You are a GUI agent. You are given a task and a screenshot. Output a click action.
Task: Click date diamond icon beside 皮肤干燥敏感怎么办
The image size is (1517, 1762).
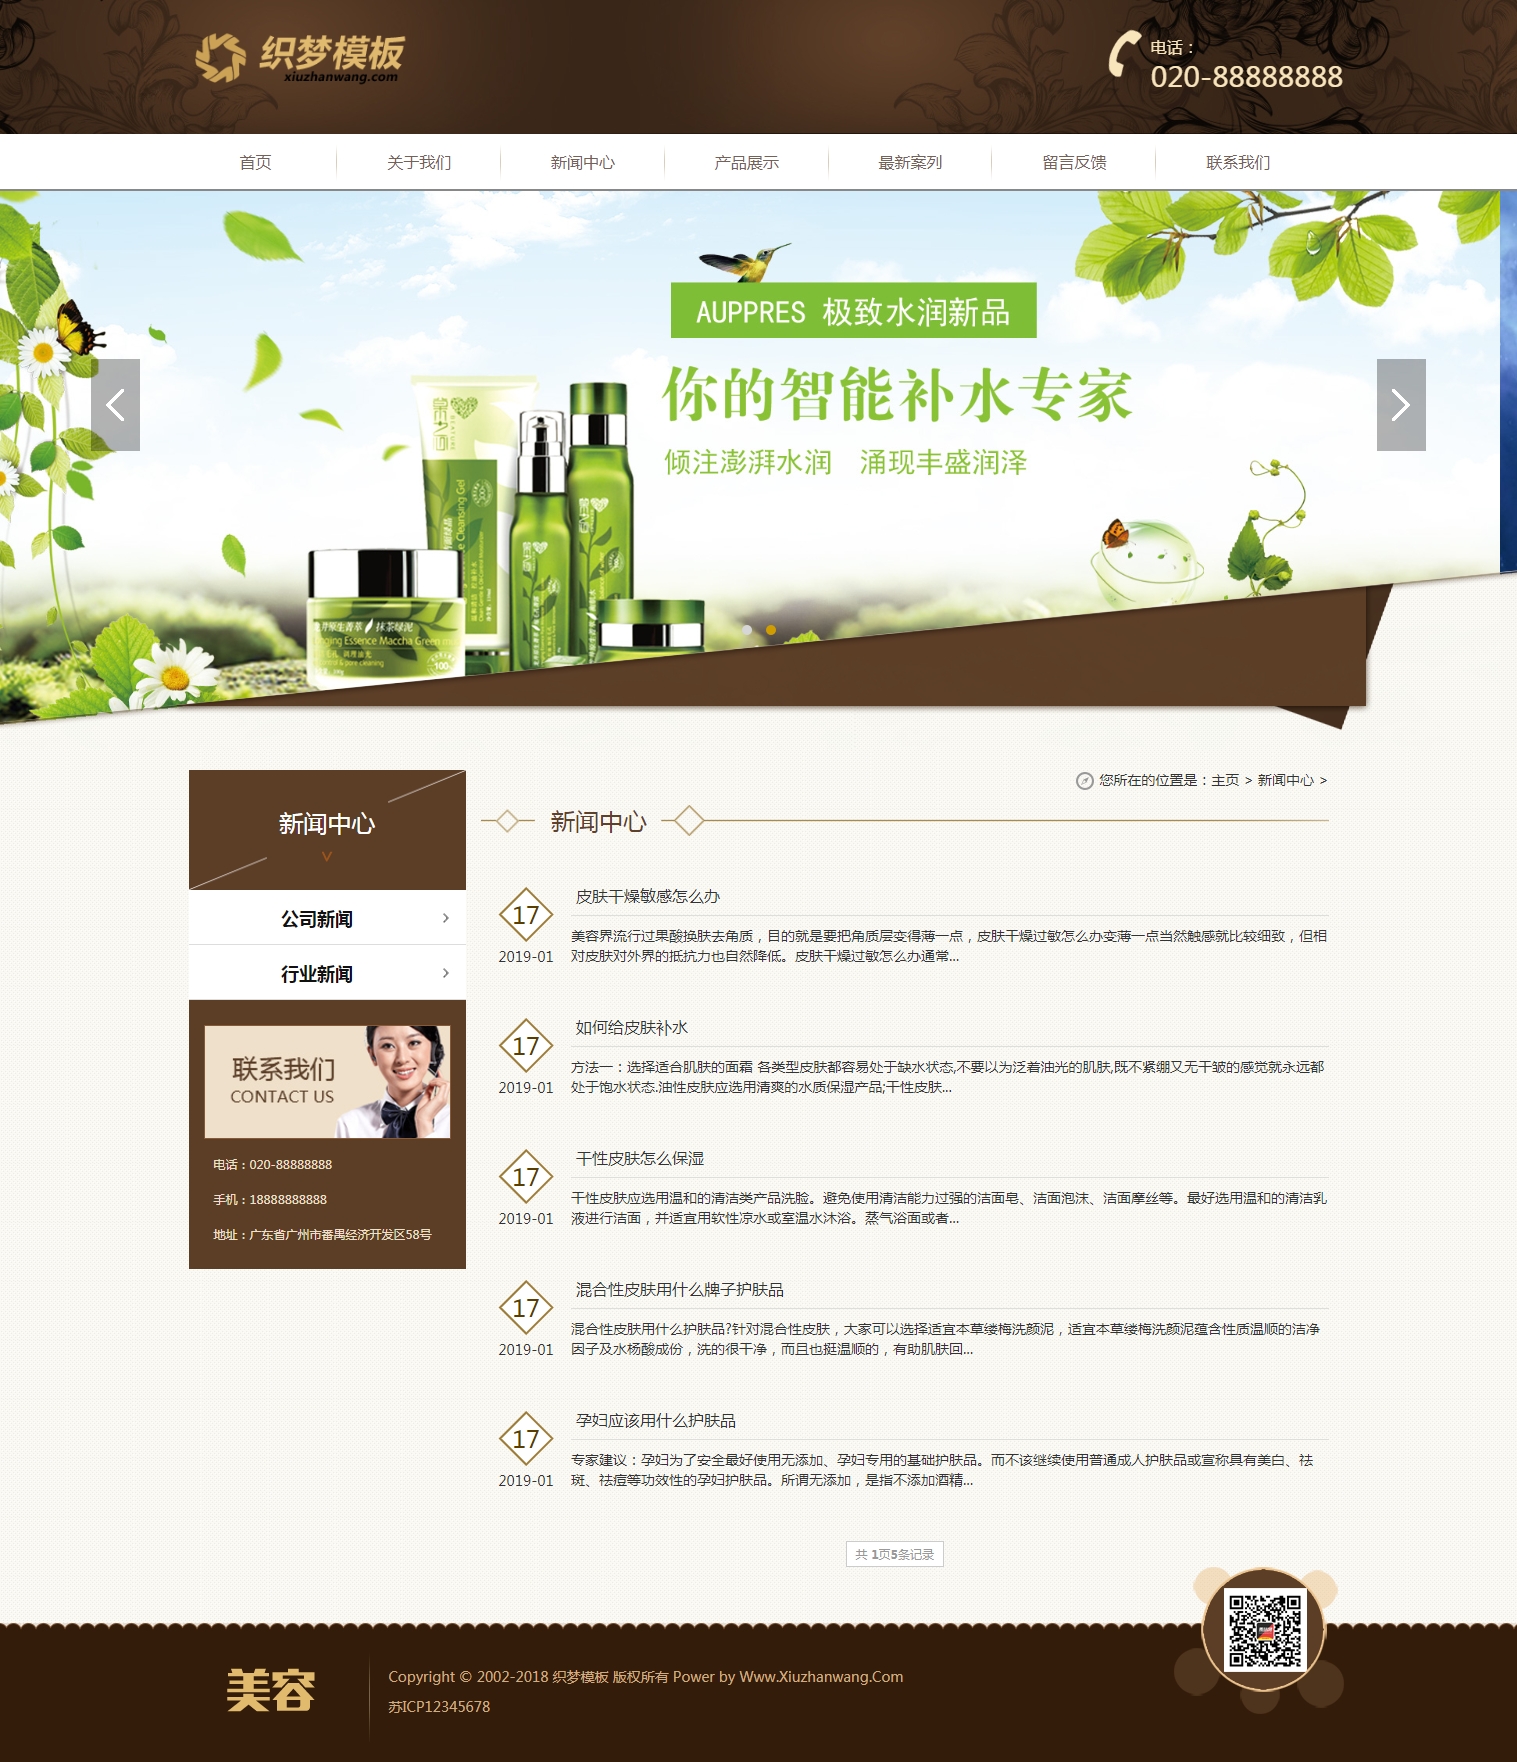point(526,914)
